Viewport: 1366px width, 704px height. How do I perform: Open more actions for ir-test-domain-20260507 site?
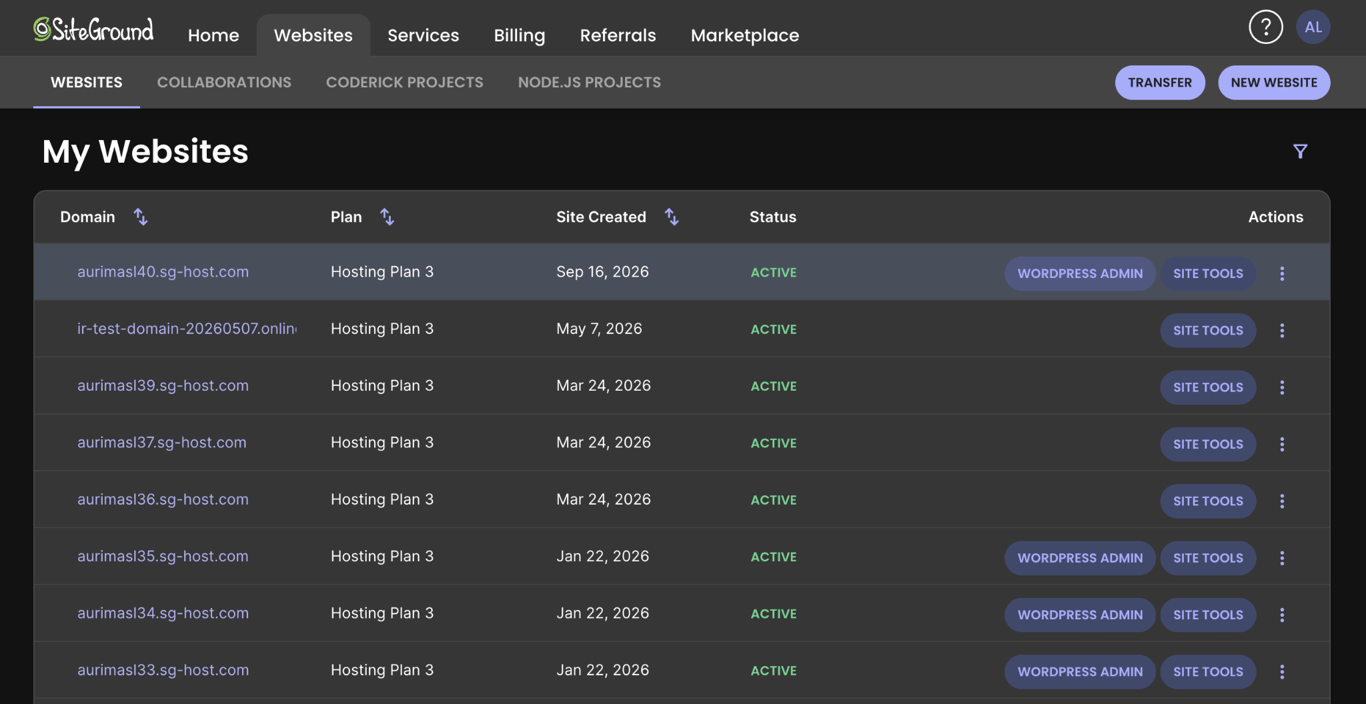coord(1282,330)
